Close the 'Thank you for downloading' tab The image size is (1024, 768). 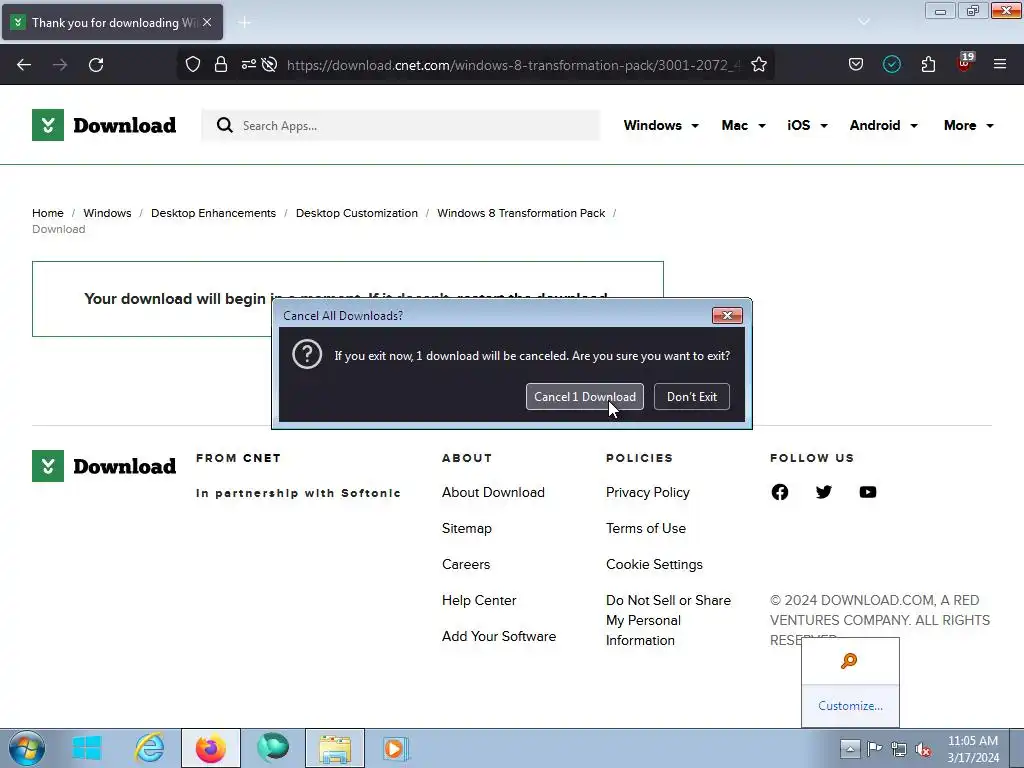[207, 22]
